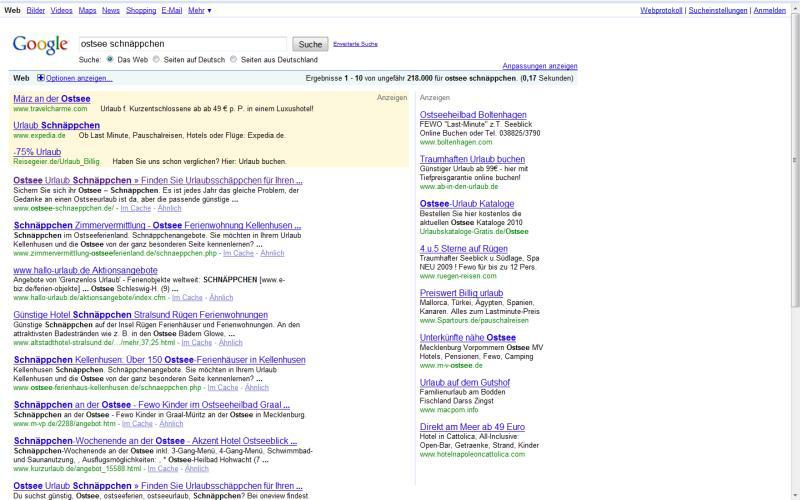
Task: Click 'Ähnlich' for ostsee-schnaeppchen.de result
Action: point(169,208)
